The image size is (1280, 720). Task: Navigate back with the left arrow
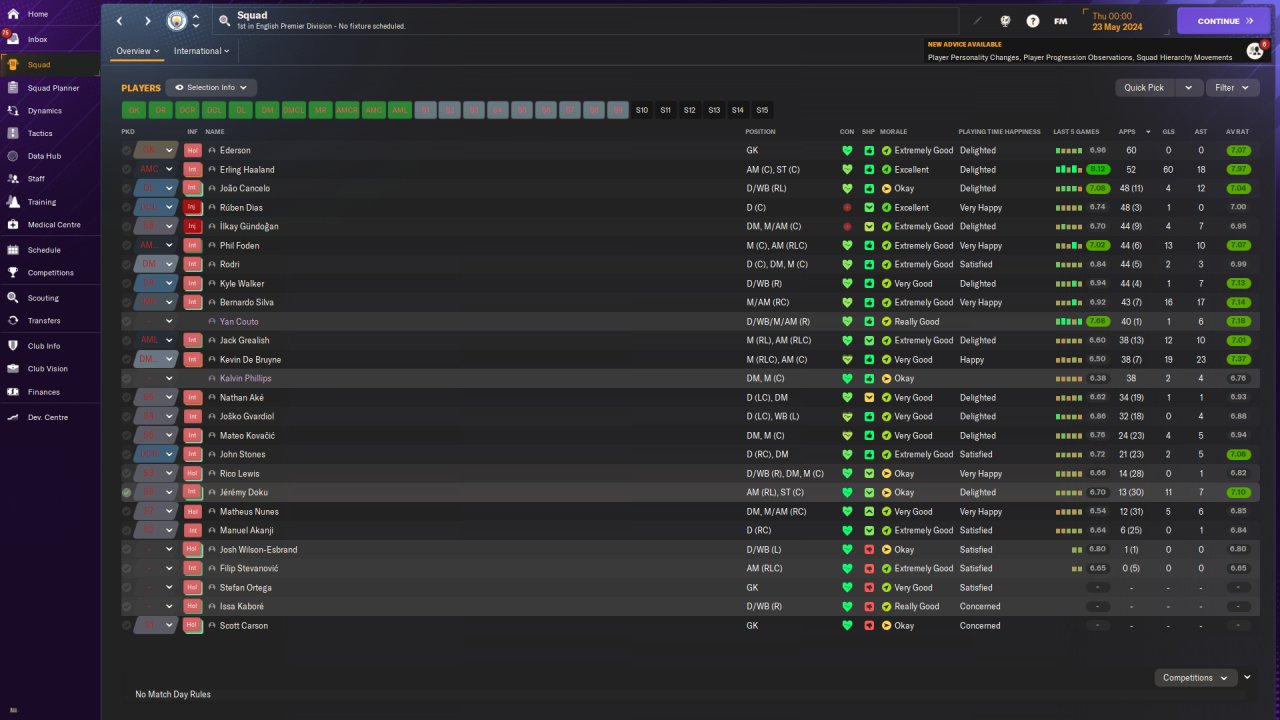[120, 21]
